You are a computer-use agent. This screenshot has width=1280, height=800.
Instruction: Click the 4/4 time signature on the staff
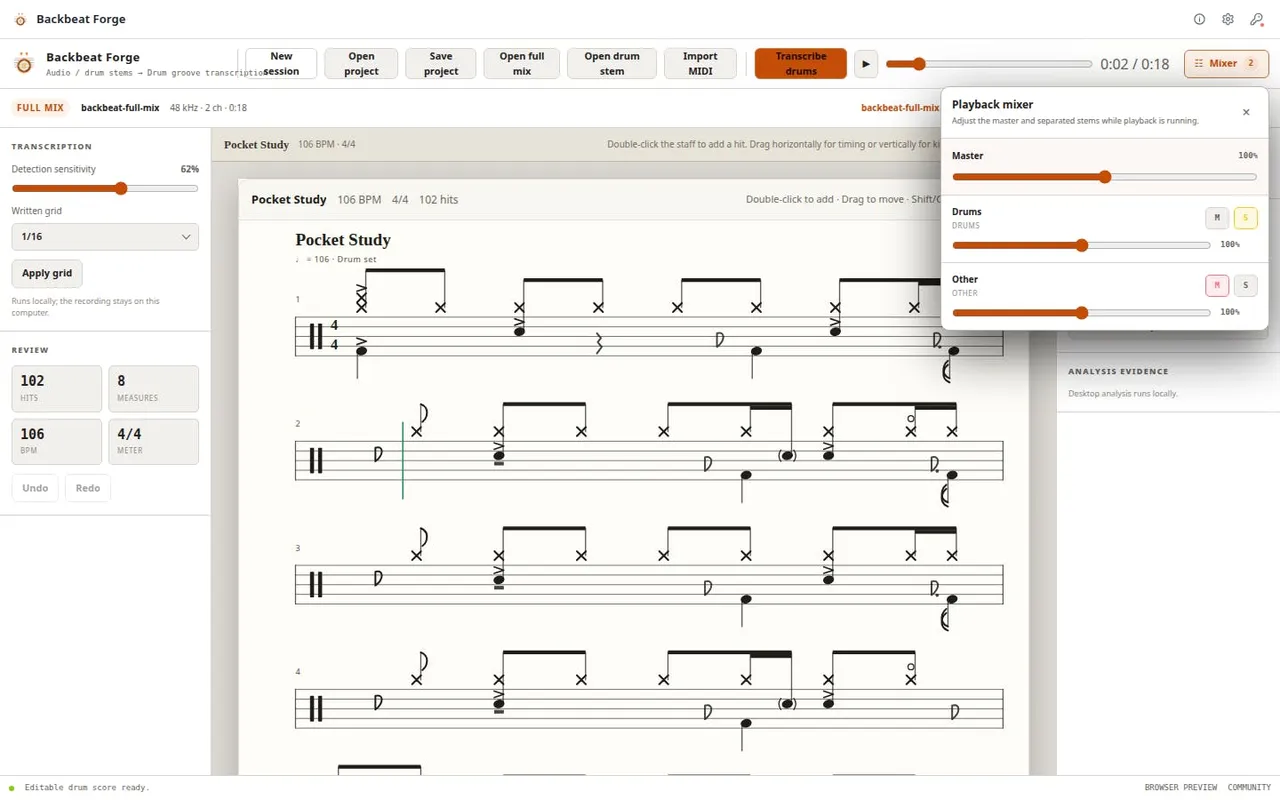[335, 336]
